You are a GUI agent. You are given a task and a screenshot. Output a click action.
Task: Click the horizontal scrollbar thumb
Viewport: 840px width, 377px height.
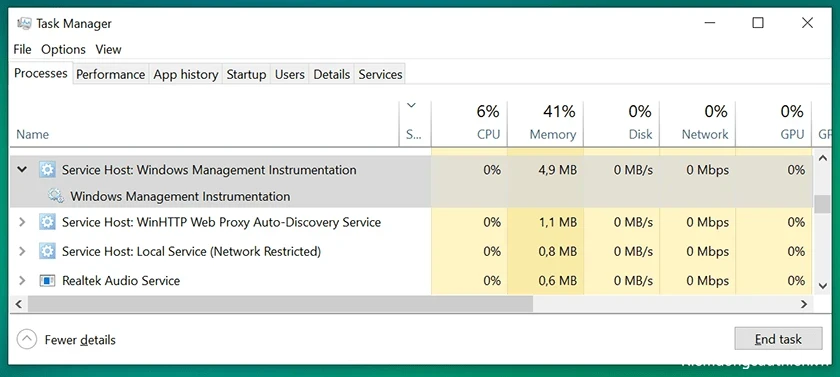[x=280, y=304]
